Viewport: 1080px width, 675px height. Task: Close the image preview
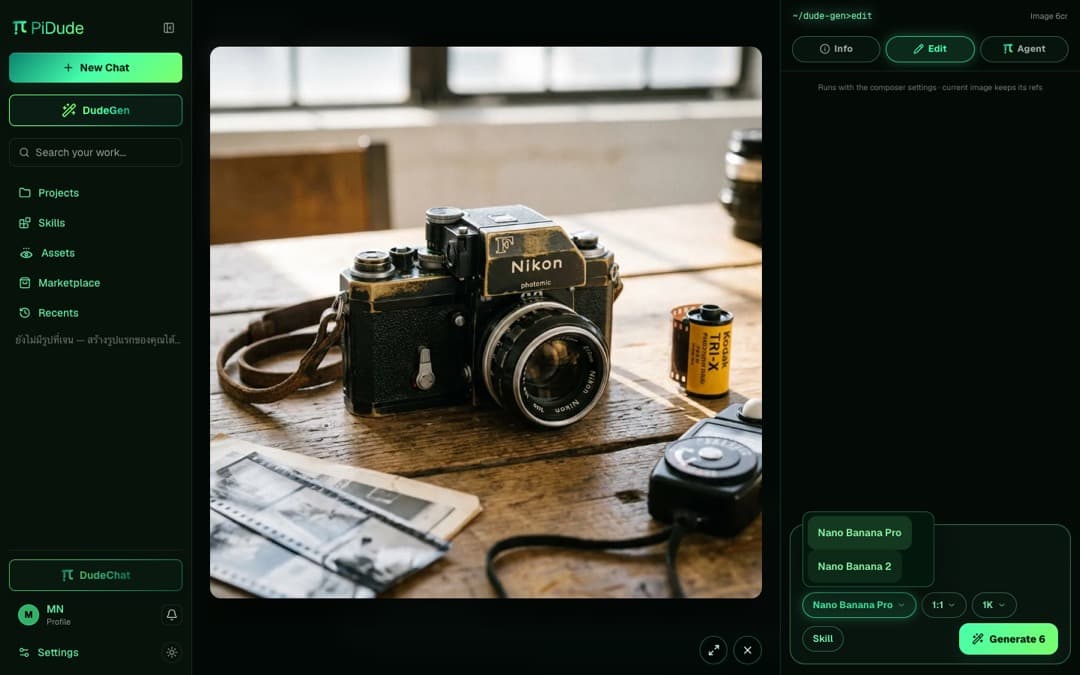point(747,650)
